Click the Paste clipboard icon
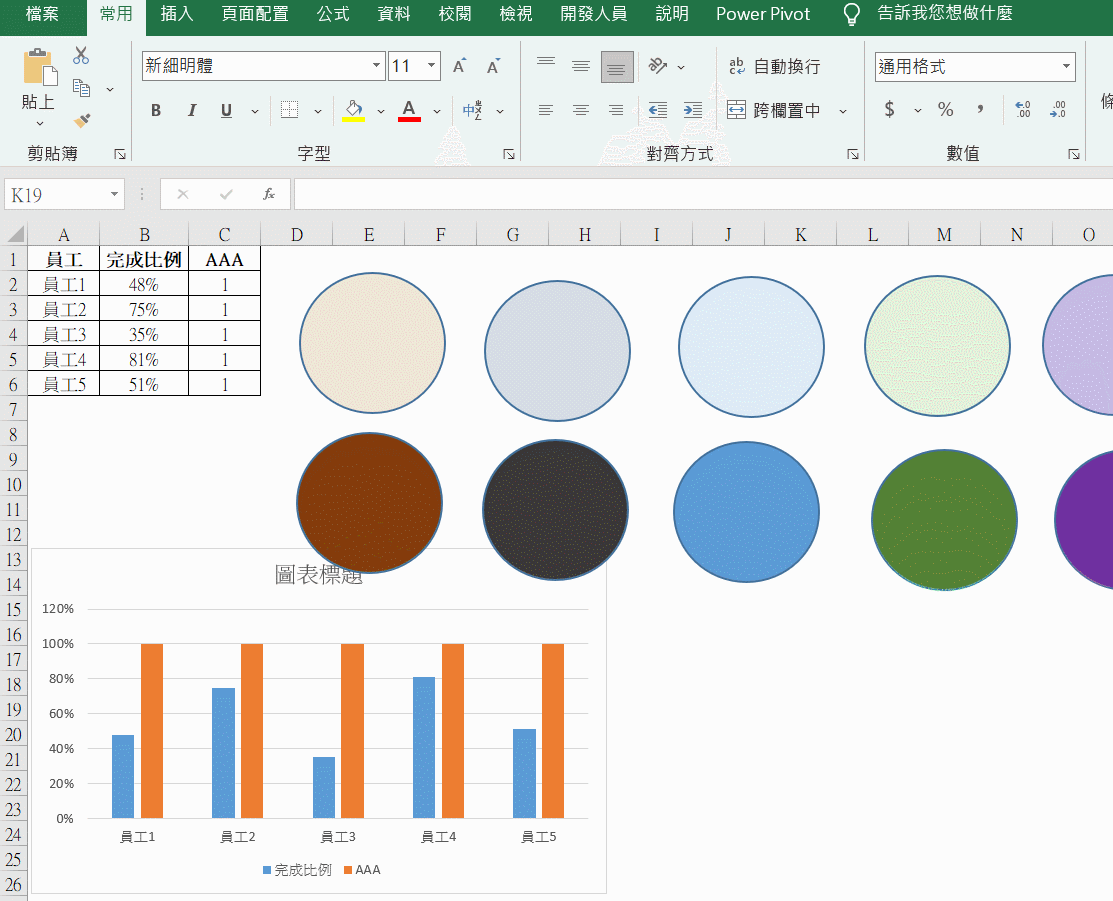 [x=40, y=67]
